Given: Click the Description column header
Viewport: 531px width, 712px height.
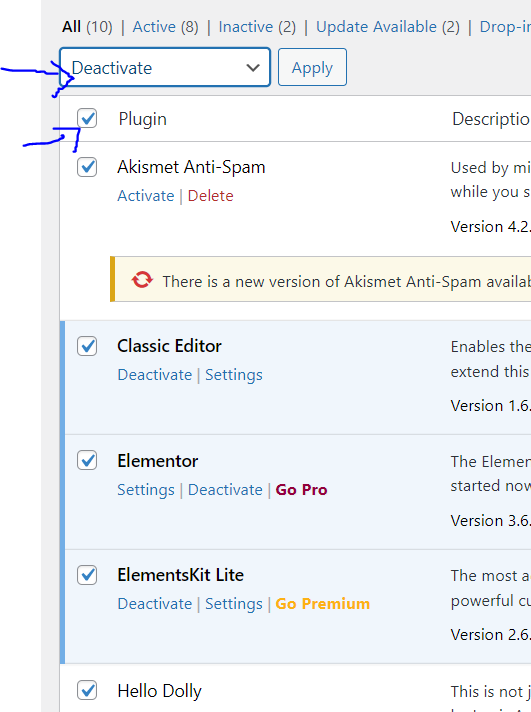Looking at the screenshot, I should pos(491,119).
